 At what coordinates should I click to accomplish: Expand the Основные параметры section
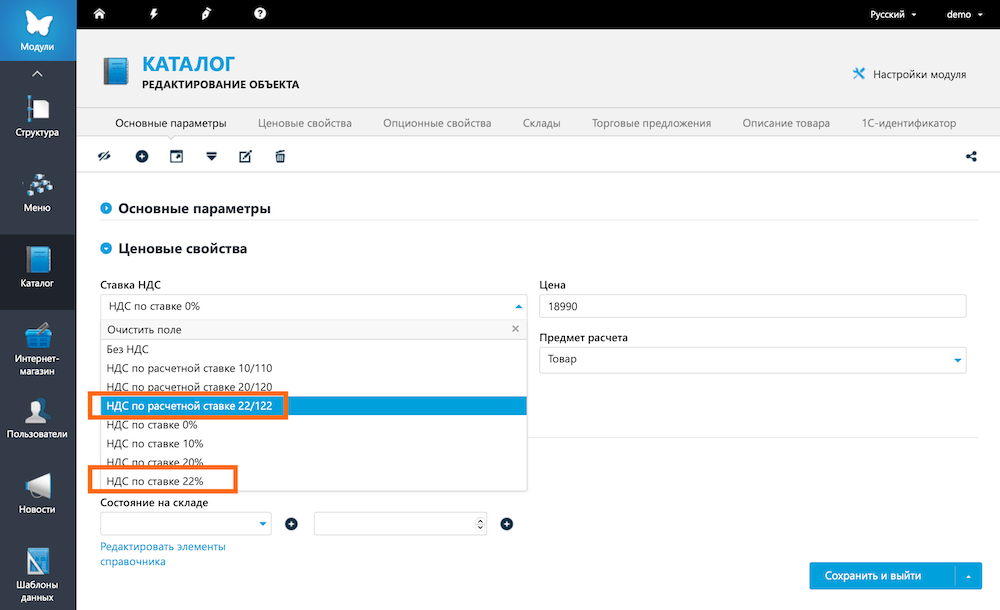click(106, 209)
